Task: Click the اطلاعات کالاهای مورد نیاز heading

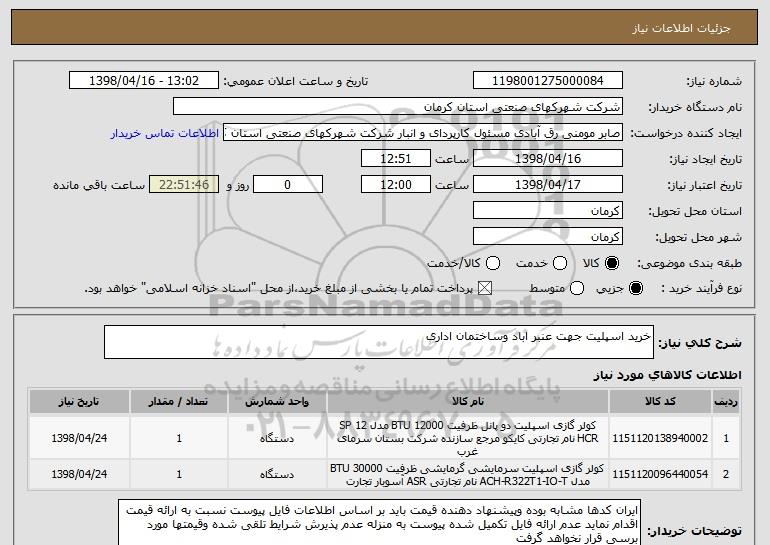Action: tap(667, 375)
